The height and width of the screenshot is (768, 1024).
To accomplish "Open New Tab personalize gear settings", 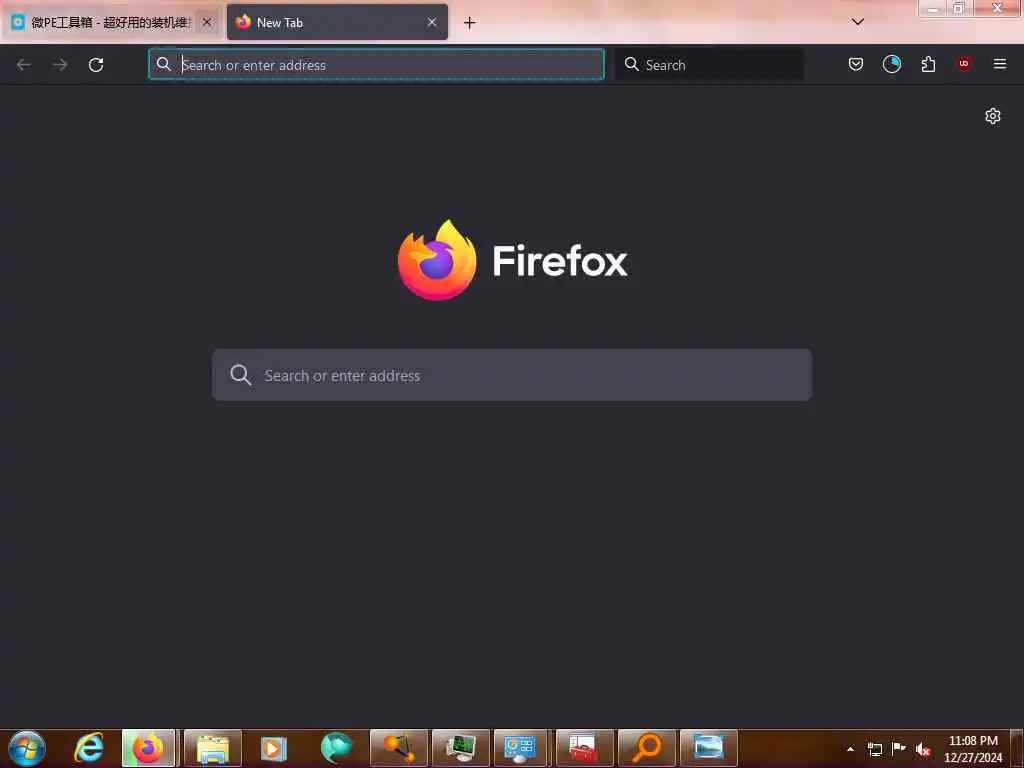I will 993,116.
